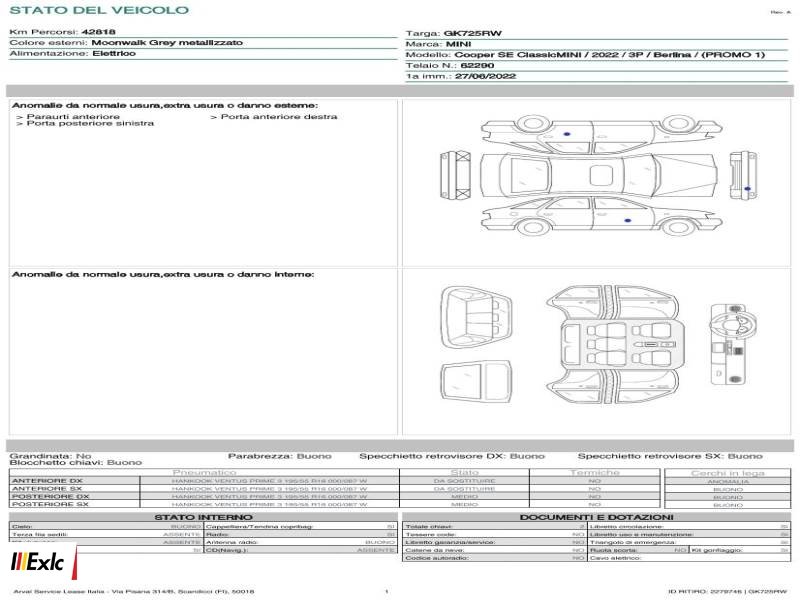The width and height of the screenshot is (800, 600).
Task: Click the ANTERIORE DX tyre row label
Action: [47, 481]
